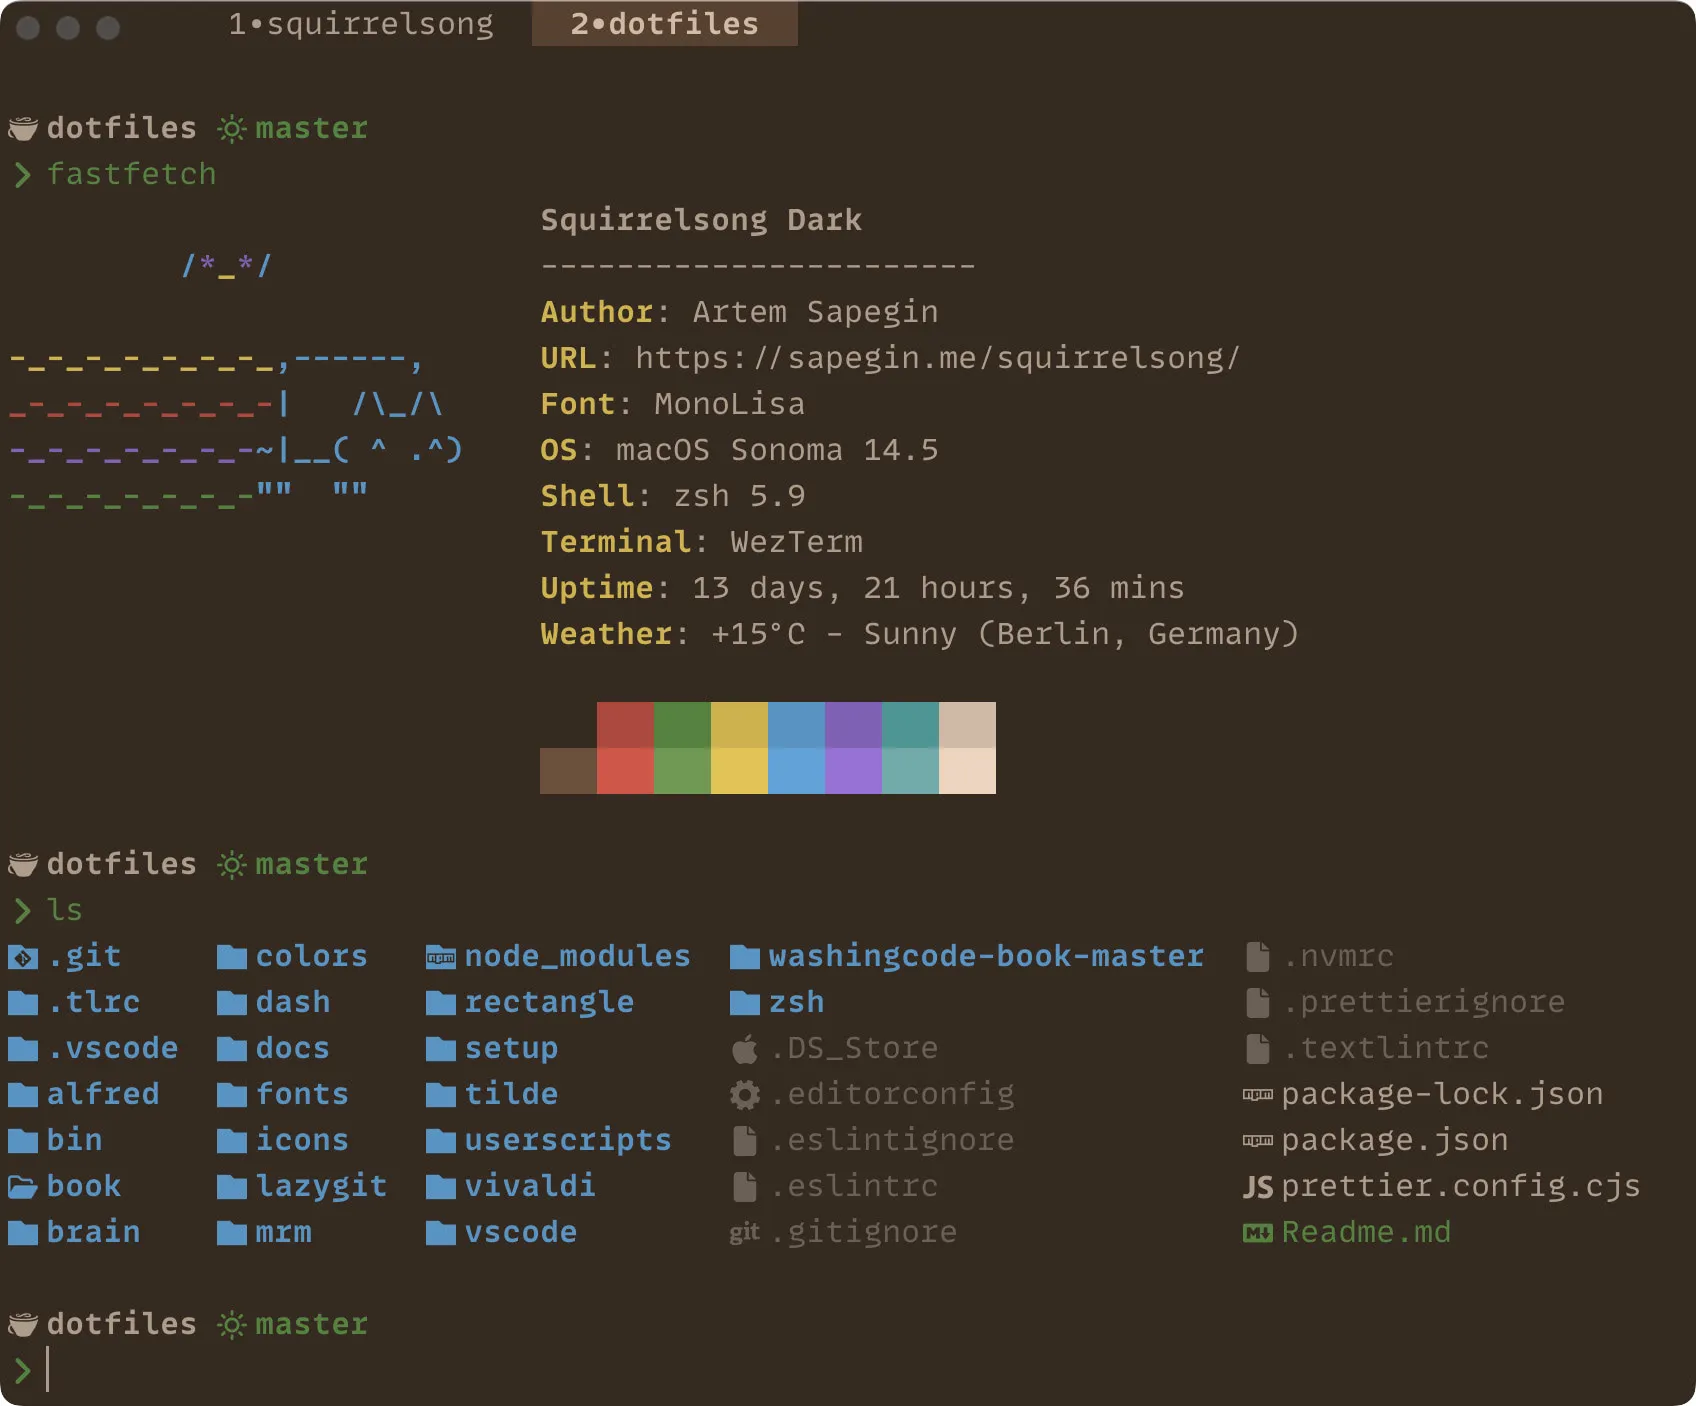Click the Apple icon next to .DS_Store

coord(745,1048)
